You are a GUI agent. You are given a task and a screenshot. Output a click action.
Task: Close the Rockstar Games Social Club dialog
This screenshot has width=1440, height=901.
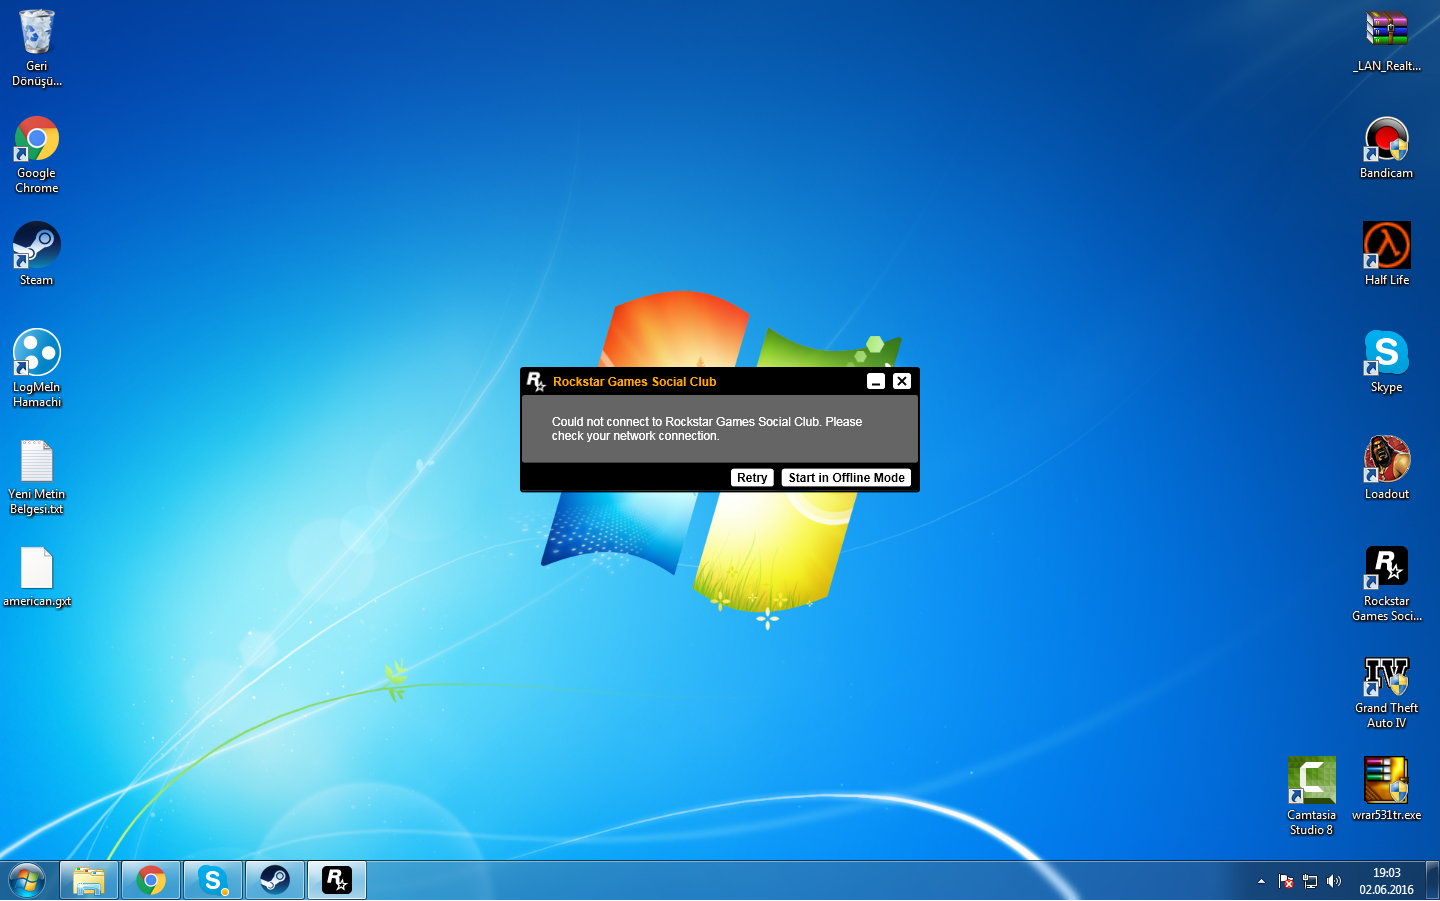[902, 381]
